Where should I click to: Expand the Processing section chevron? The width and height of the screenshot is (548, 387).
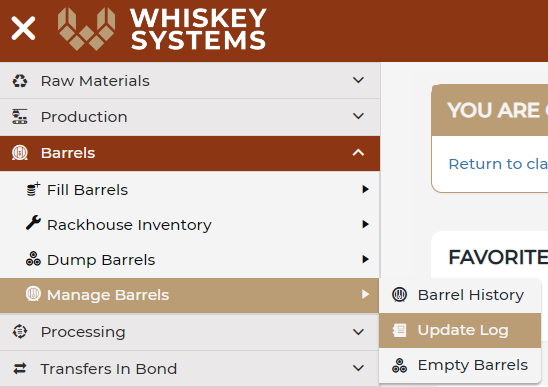(358, 332)
